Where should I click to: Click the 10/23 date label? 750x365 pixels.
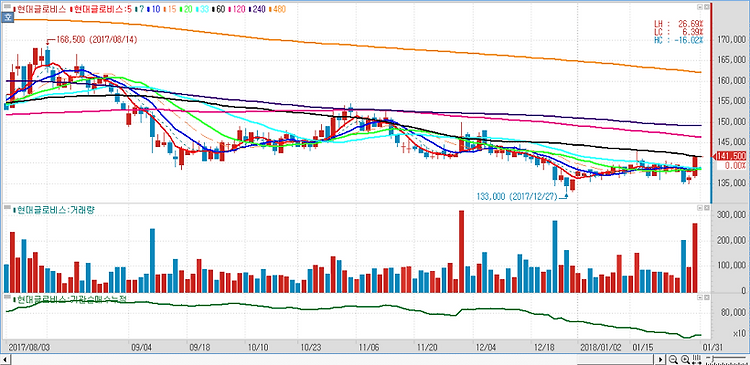312,346
